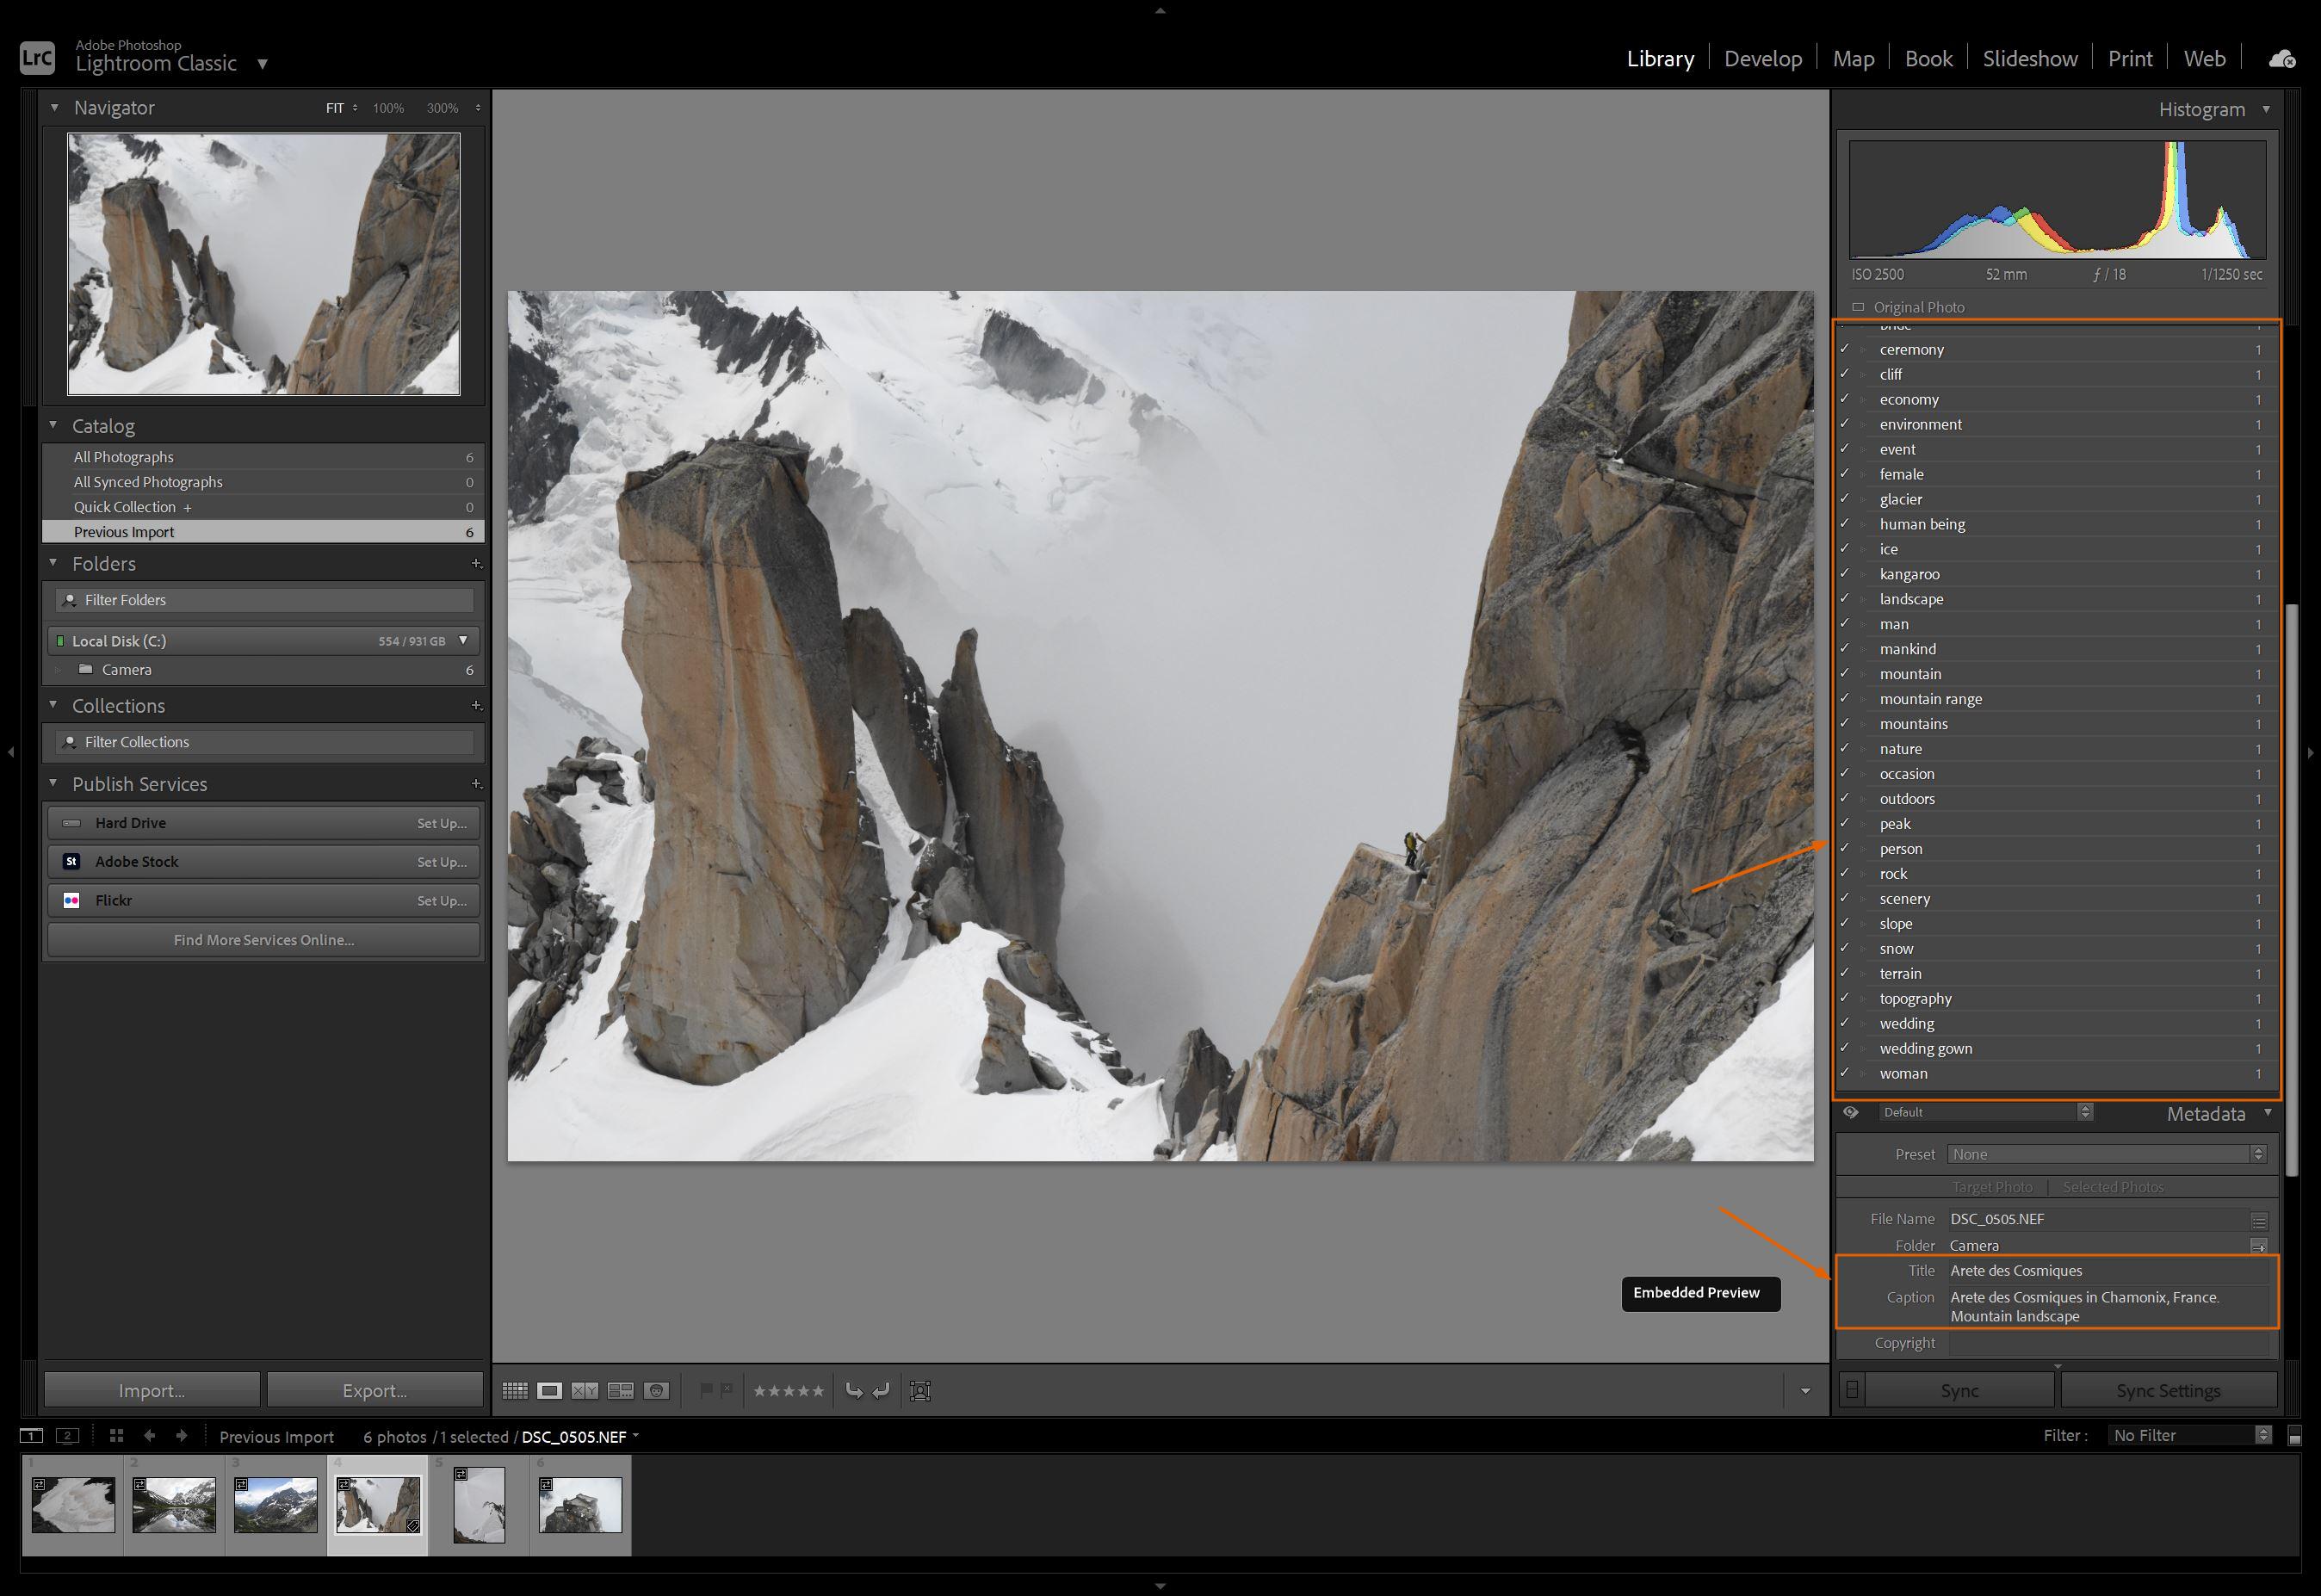Select the draw face region icon
This screenshot has width=2321, height=1596.
click(920, 1390)
